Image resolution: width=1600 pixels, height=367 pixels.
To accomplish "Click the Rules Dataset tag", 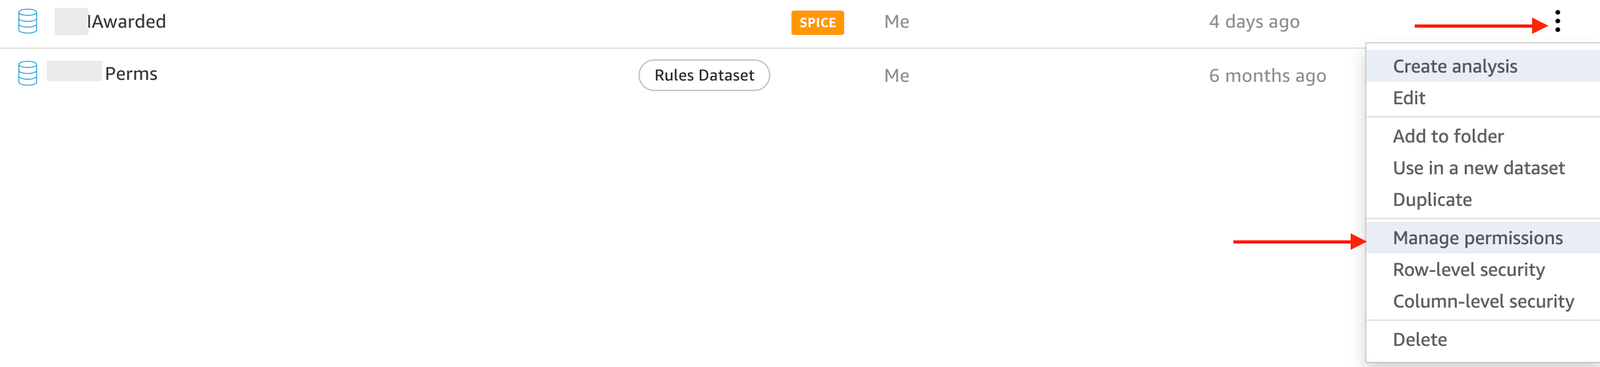I will [x=704, y=75].
